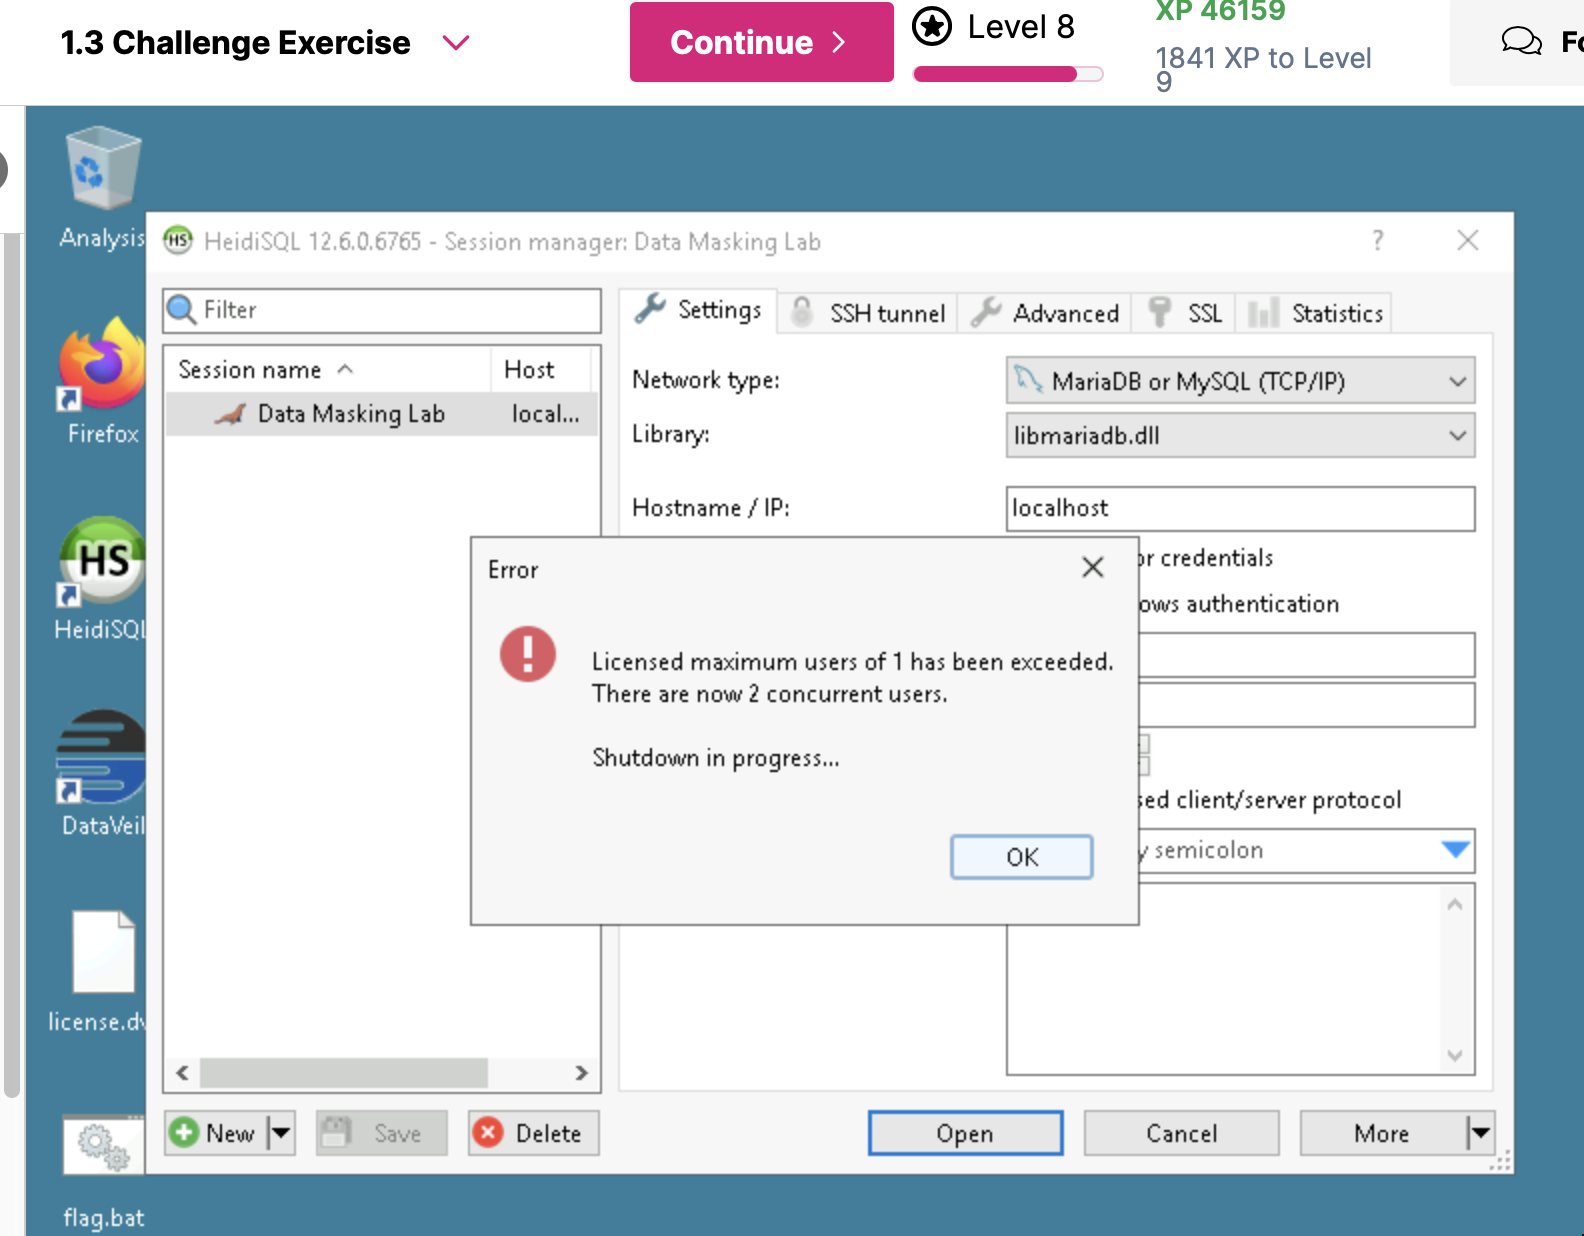Open the Library libmariadb.dll dropdown
Image resolution: width=1584 pixels, height=1236 pixels.
(1457, 435)
